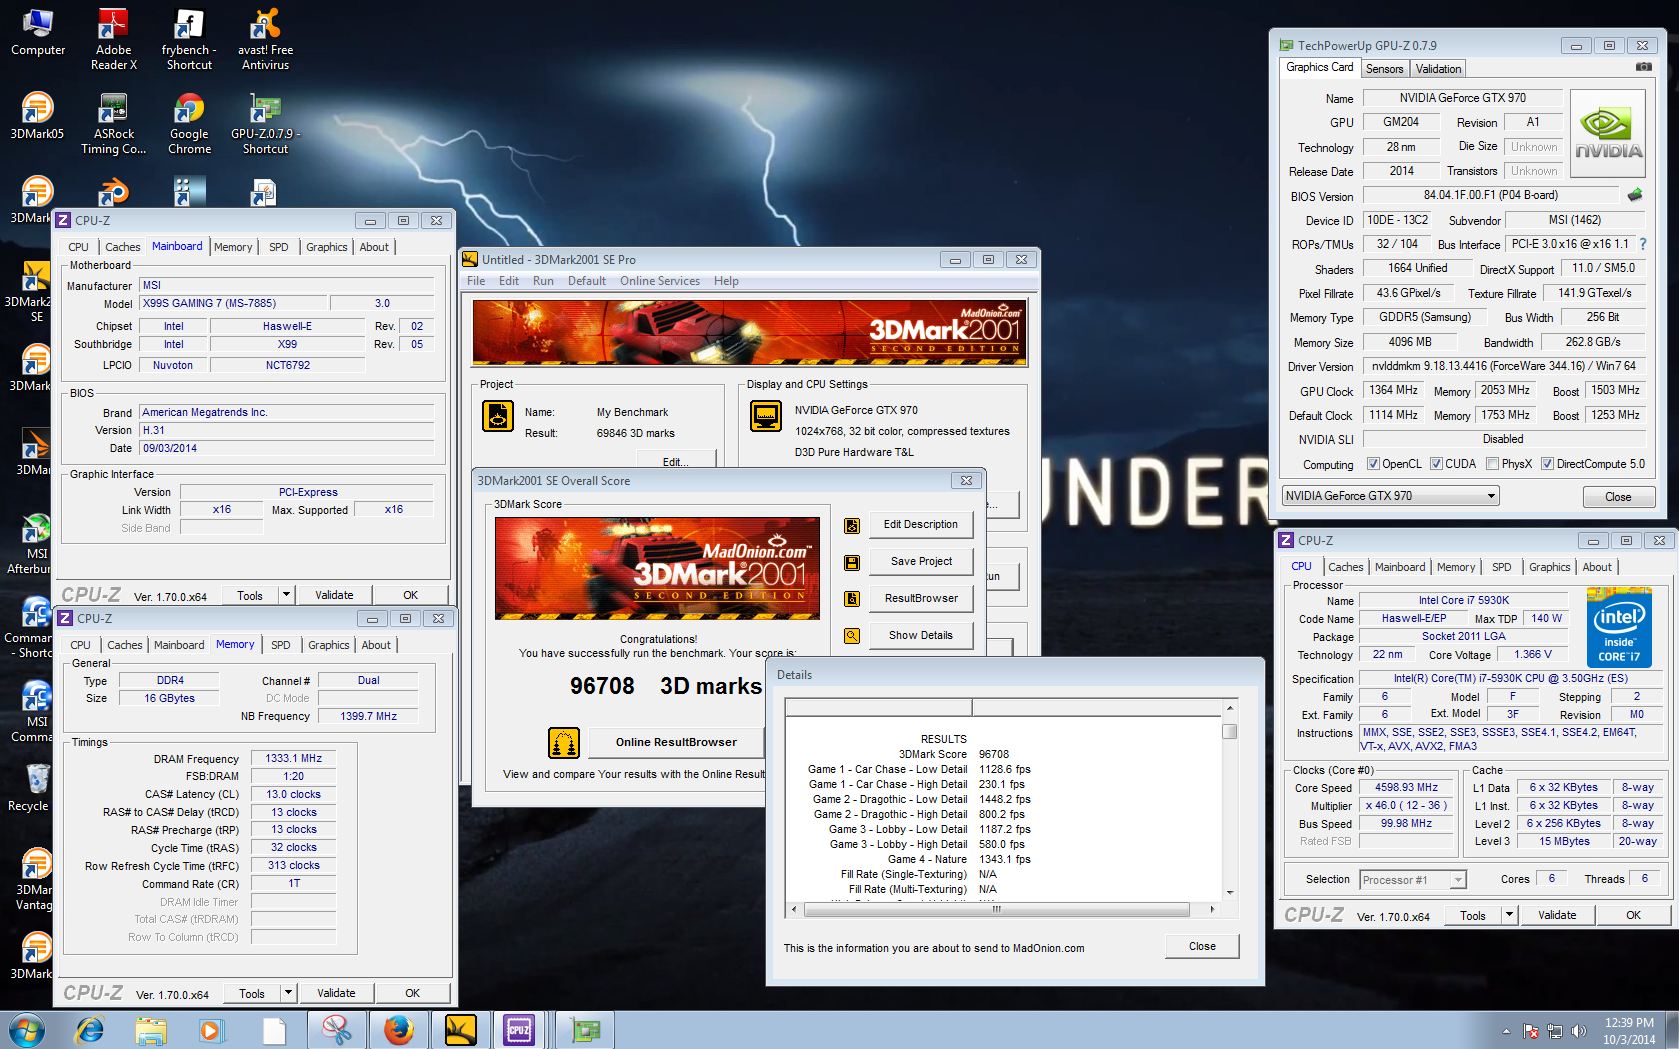The image size is (1679, 1049).
Task: Switch to Validation tab in GPU-Z
Action: pos(1438,69)
